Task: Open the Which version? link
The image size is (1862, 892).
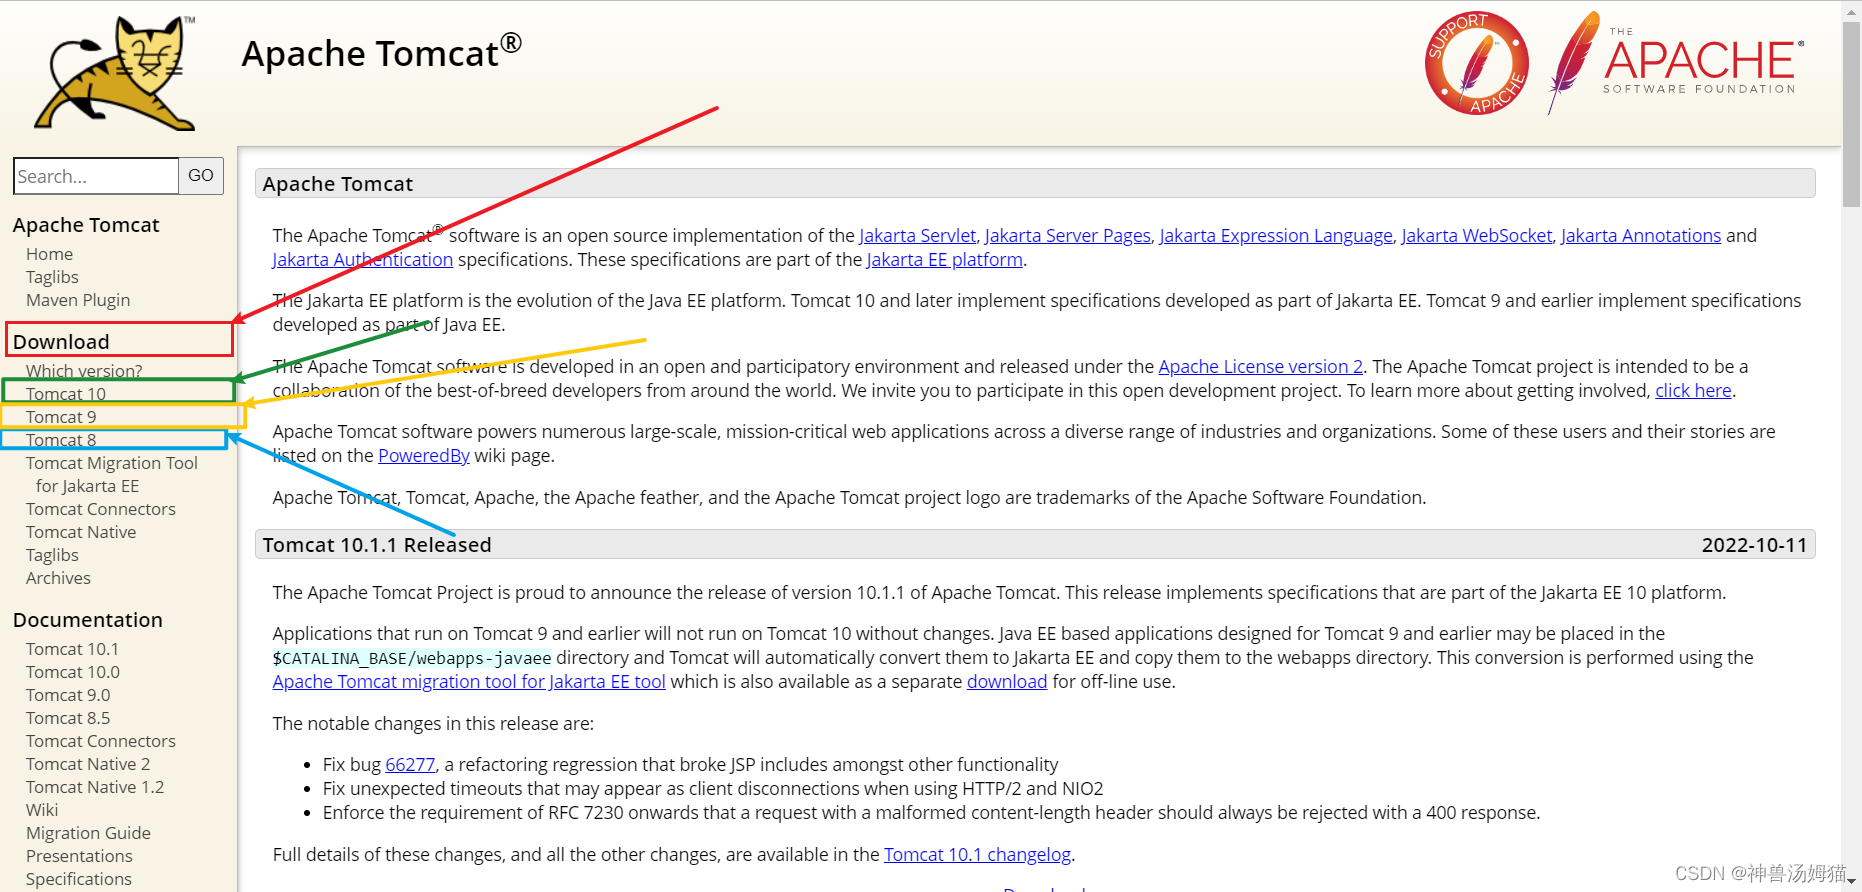Action: coord(84,371)
